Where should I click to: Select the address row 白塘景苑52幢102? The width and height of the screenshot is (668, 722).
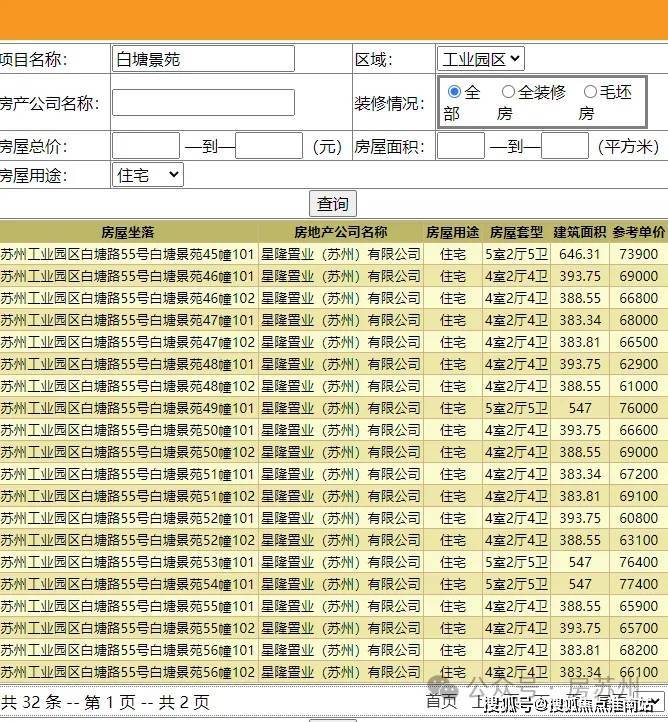[x=128, y=540]
